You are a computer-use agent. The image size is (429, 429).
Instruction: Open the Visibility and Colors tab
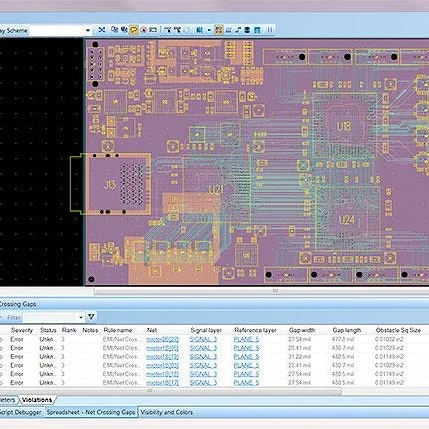click(166, 412)
